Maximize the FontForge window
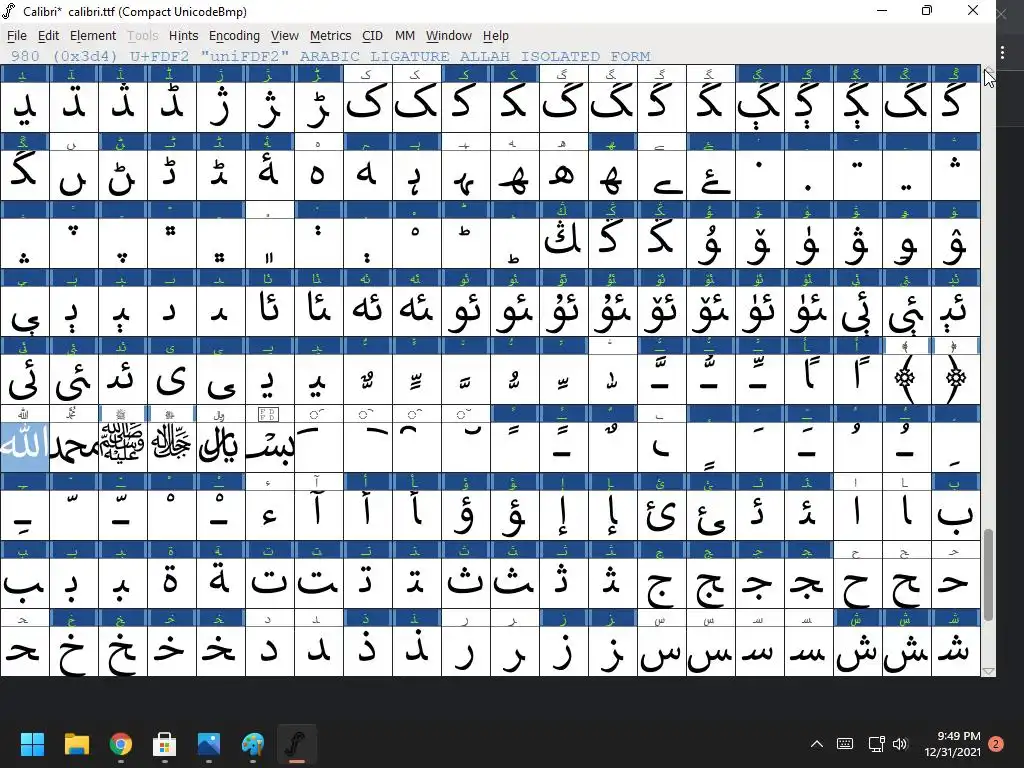Image resolution: width=1024 pixels, height=768 pixels. (927, 10)
